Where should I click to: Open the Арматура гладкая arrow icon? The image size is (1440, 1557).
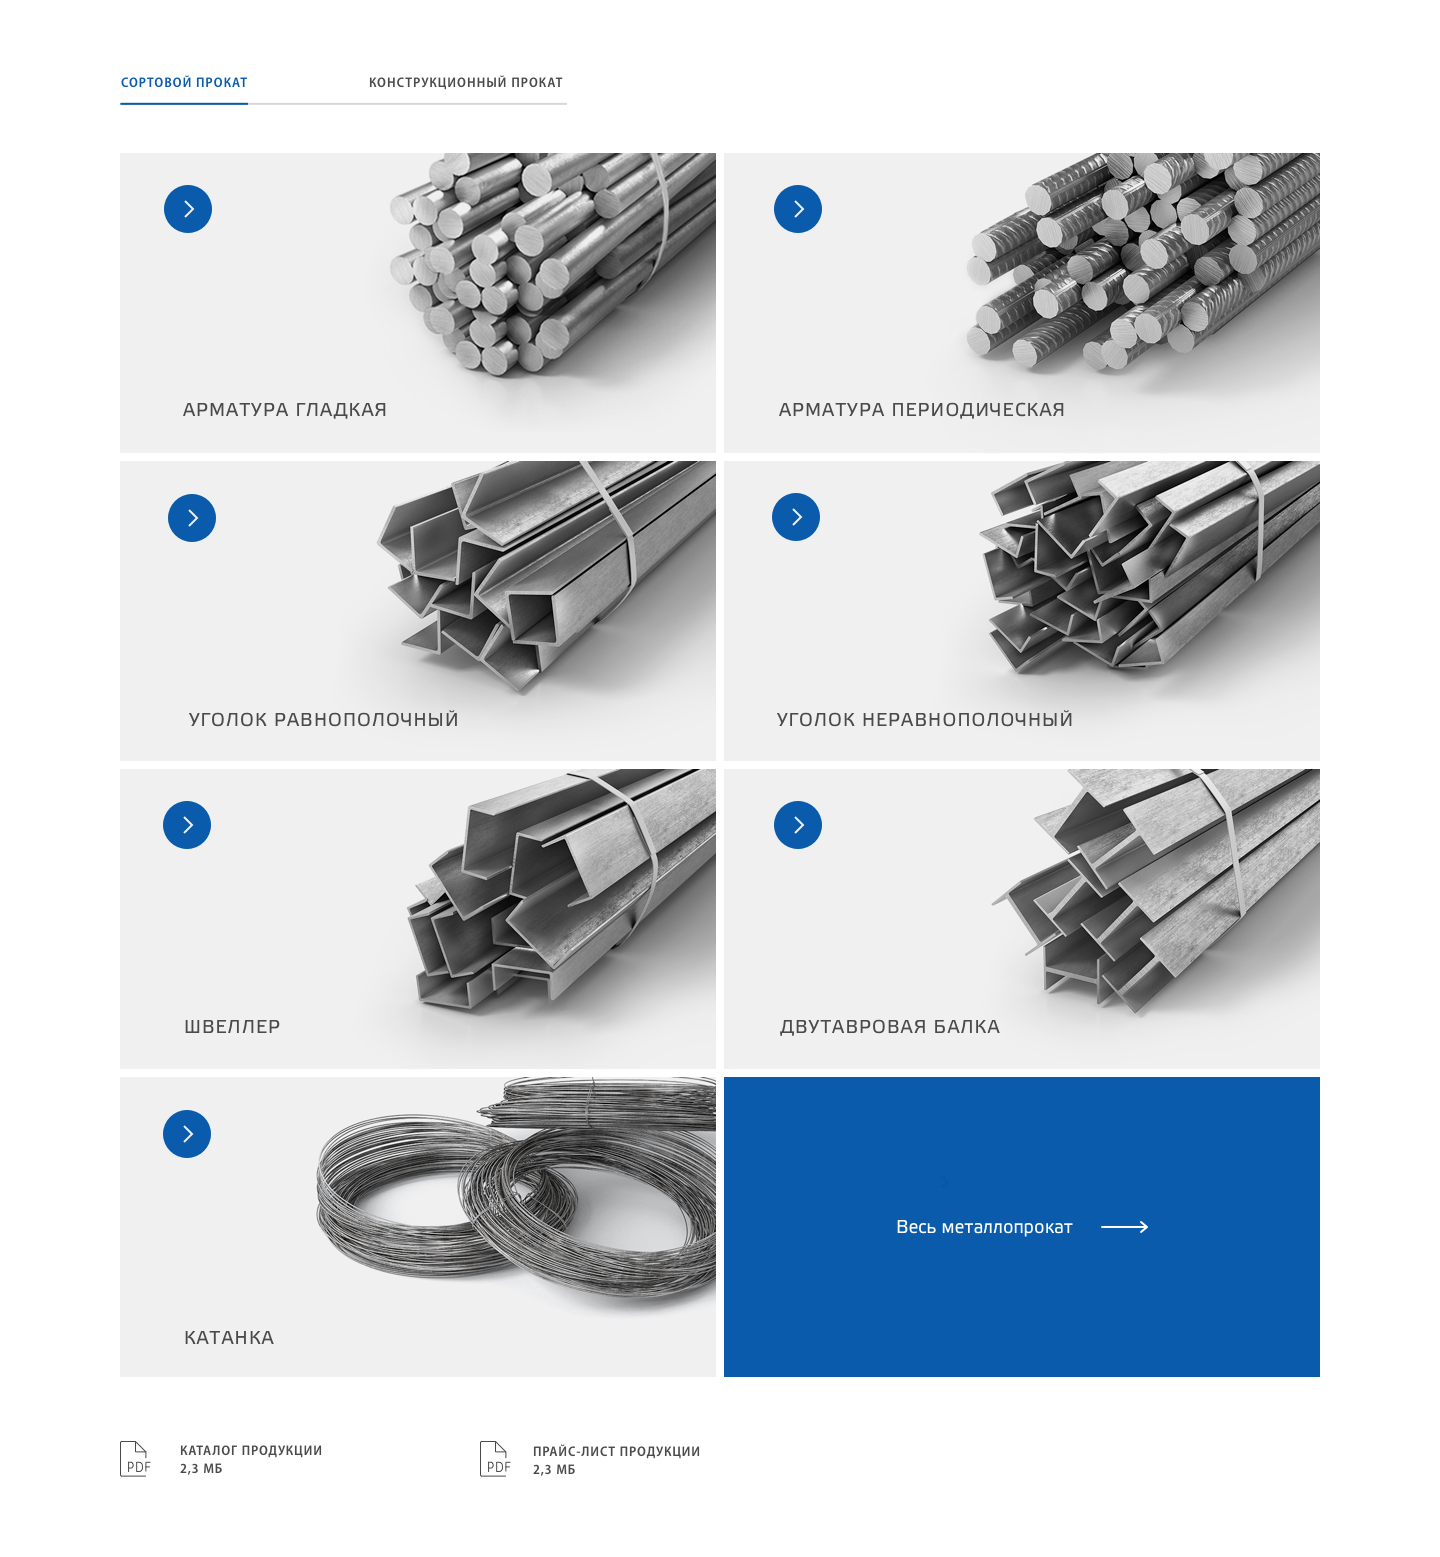(x=188, y=209)
